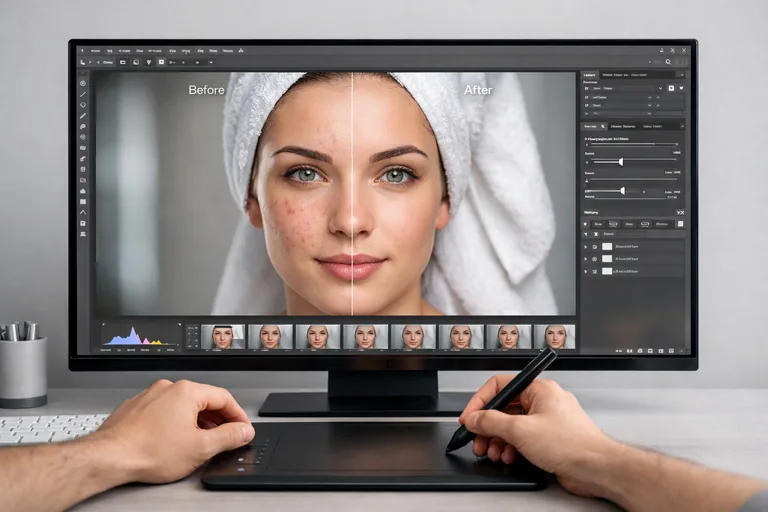The width and height of the screenshot is (768, 512).
Task: Click the tool icon at options bar's left end
Action: tap(84, 62)
